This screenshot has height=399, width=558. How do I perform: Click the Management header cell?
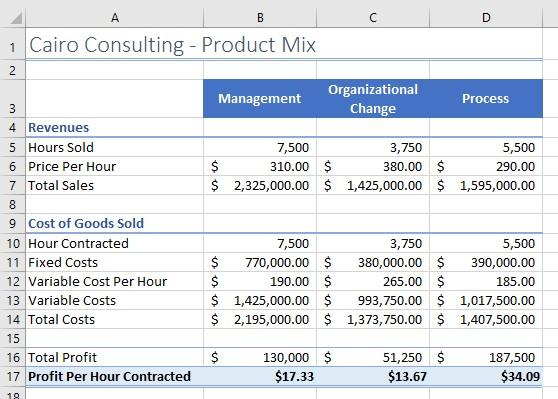click(260, 99)
